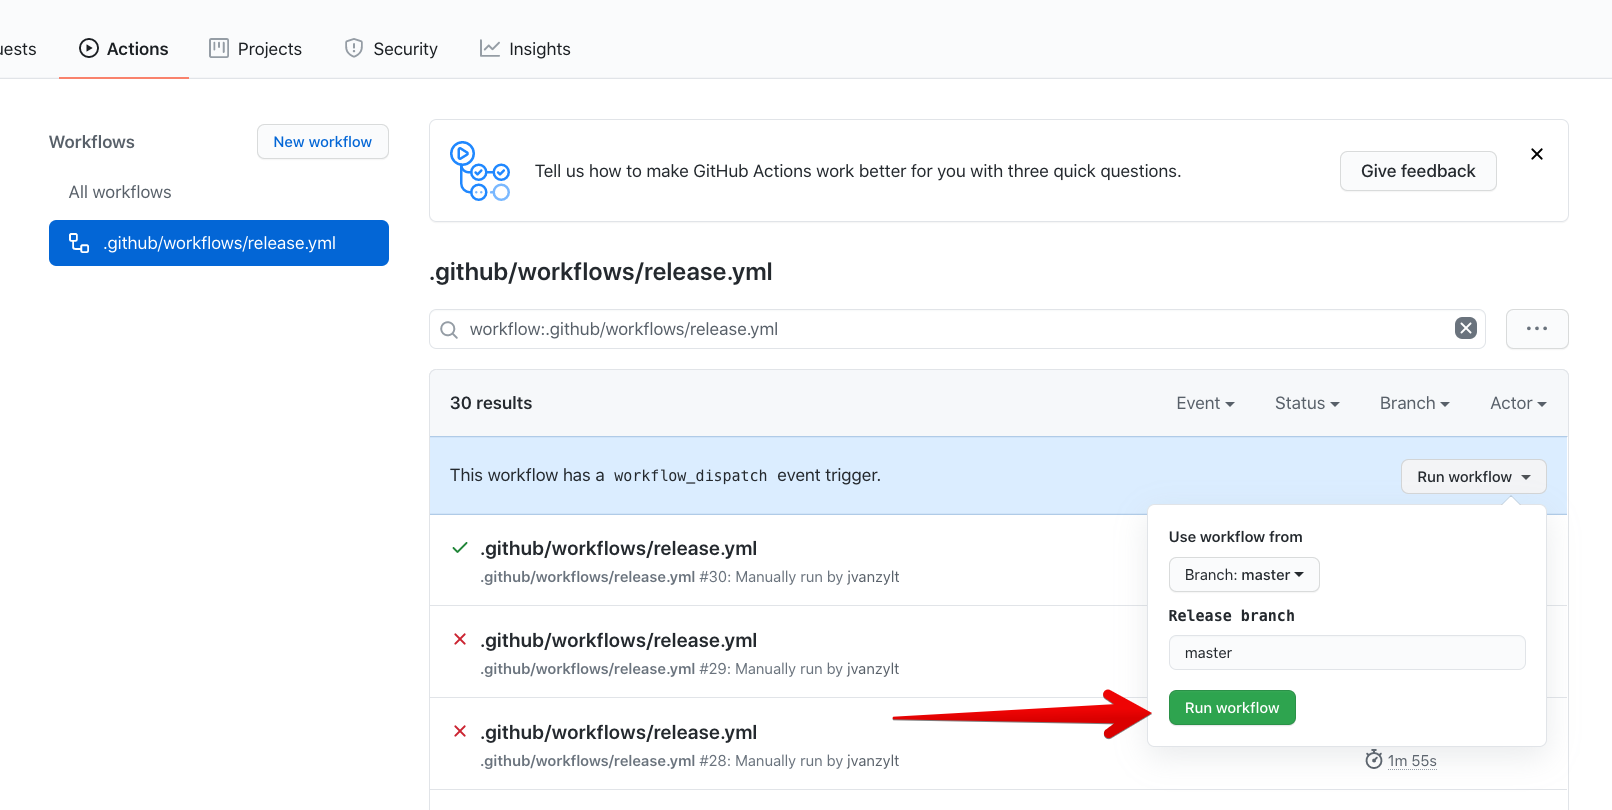Open the three-dots workflow options menu
The height and width of the screenshot is (810, 1612).
1537,329
